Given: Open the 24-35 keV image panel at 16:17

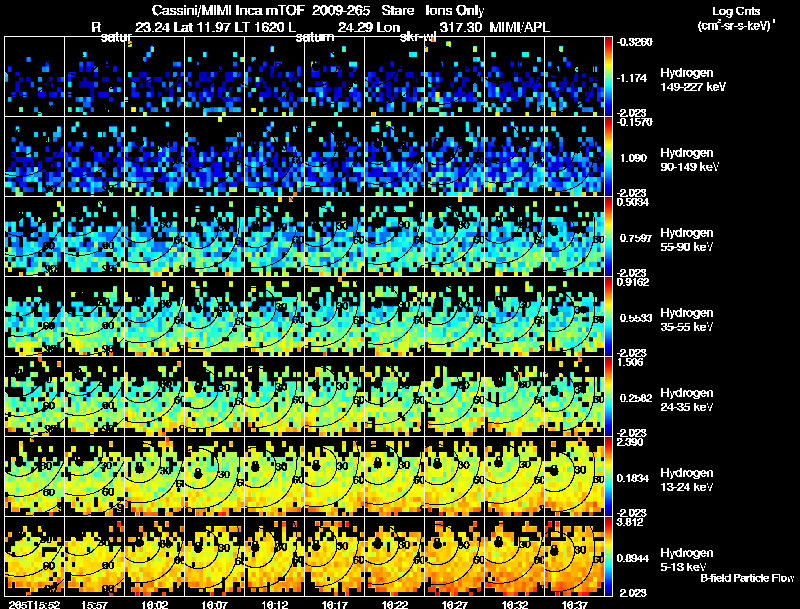Looking at the screenshot, I should (335, 396).
